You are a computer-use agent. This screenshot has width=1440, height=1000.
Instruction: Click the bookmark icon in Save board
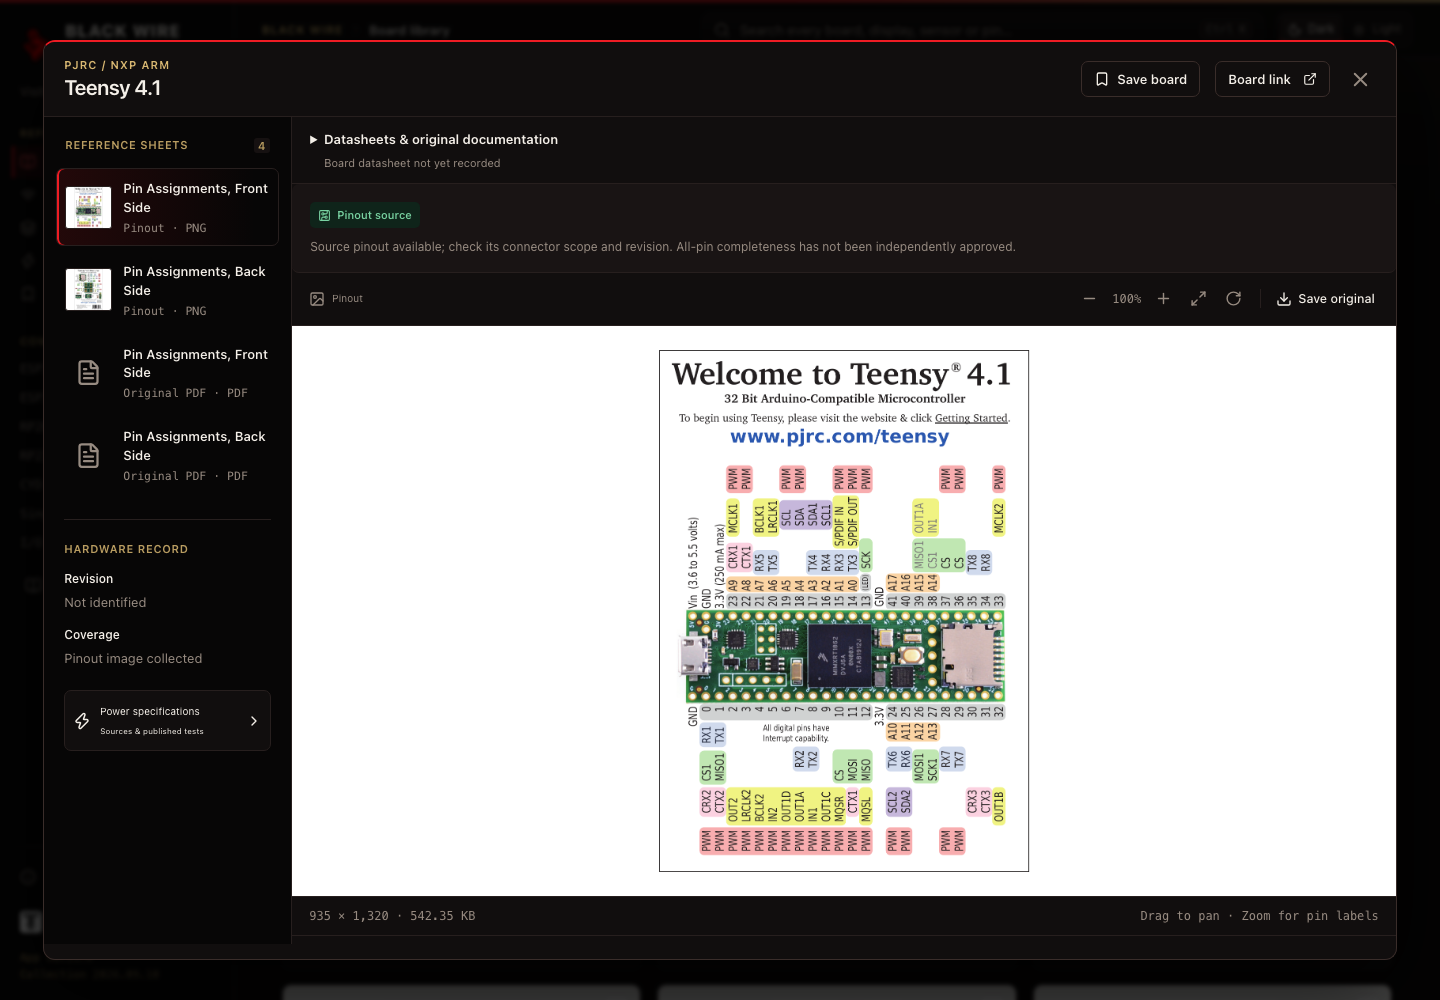(1102, 79)
